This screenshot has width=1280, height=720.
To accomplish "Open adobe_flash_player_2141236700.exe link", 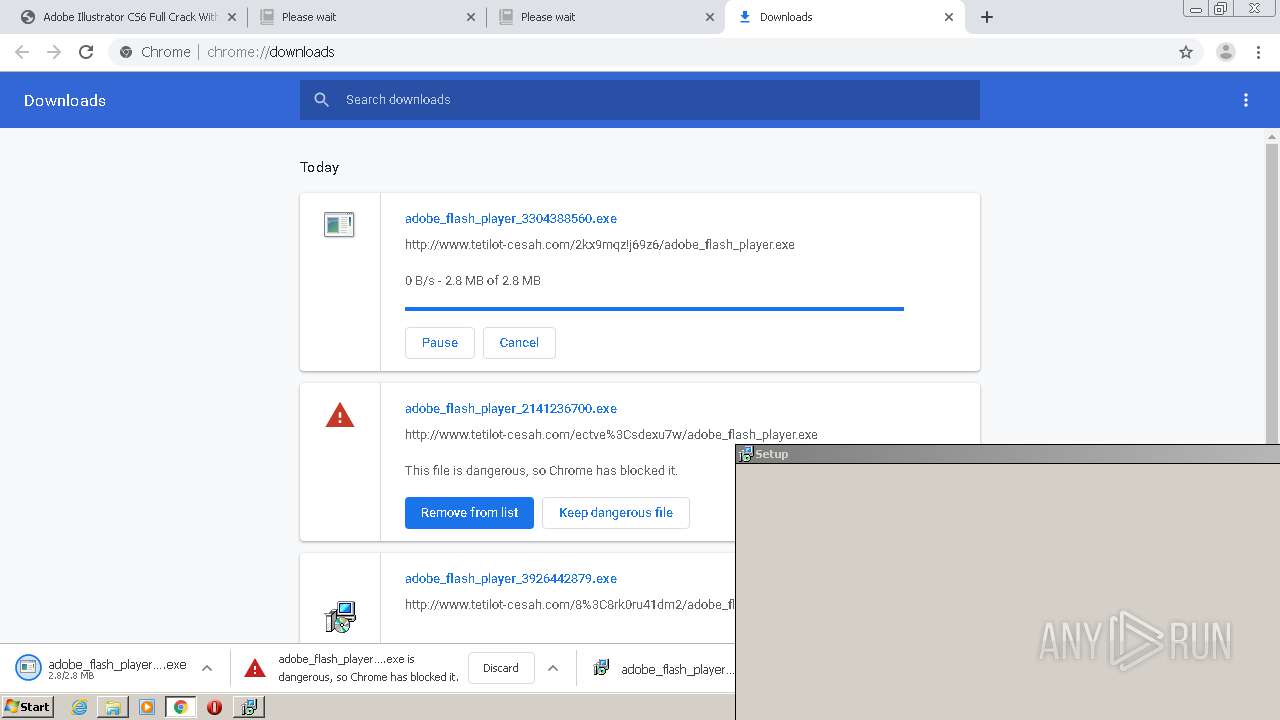I will coord(511,408).
